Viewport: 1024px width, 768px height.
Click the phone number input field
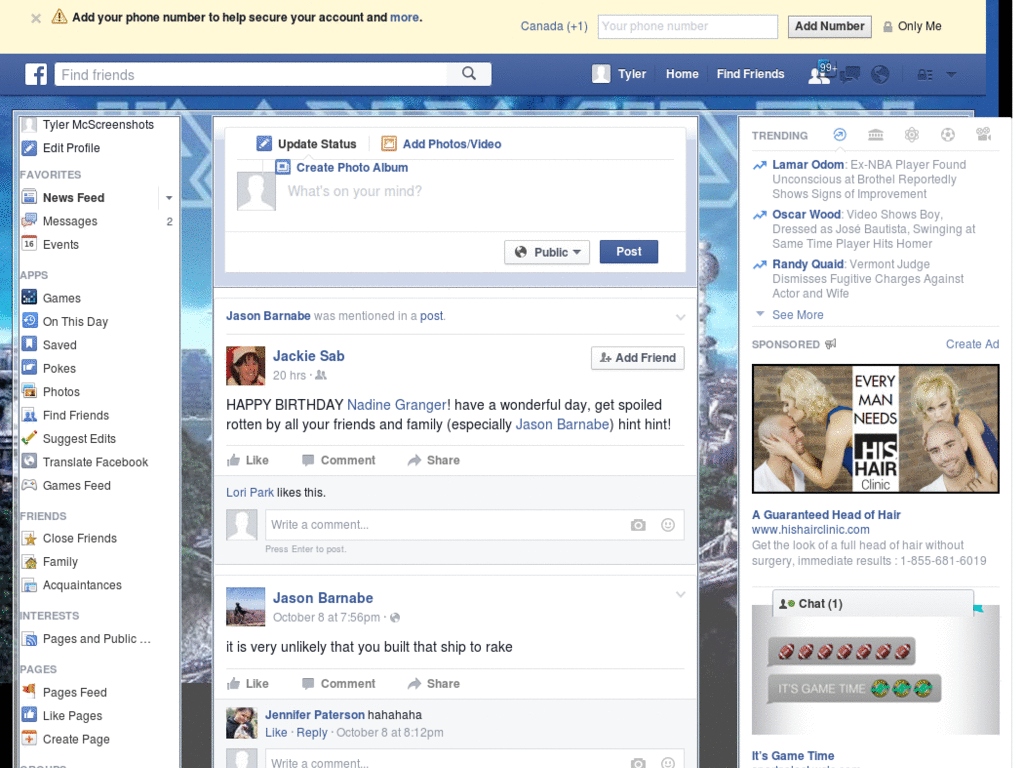pos(687,27)
